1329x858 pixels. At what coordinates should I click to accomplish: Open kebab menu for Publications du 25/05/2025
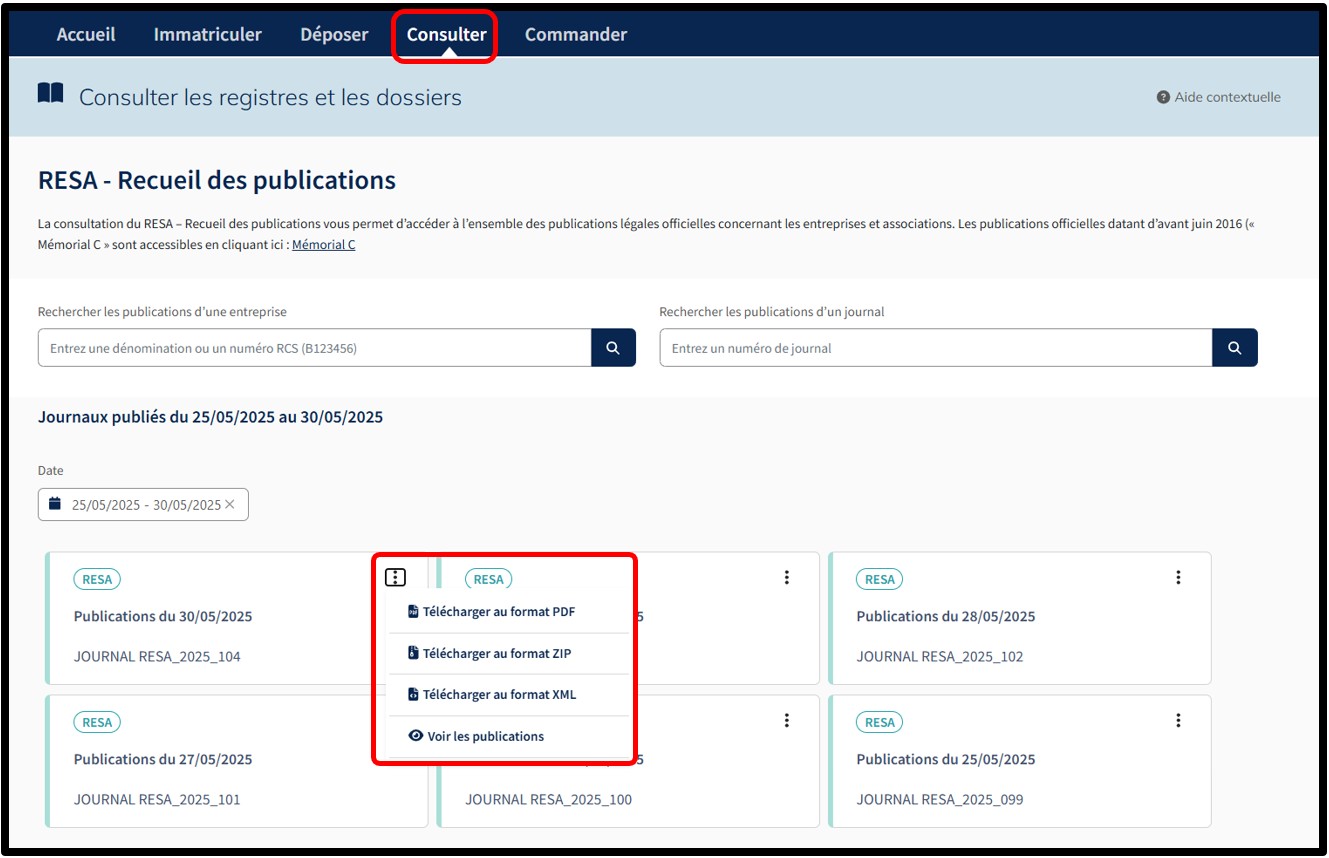[1178, 720]
